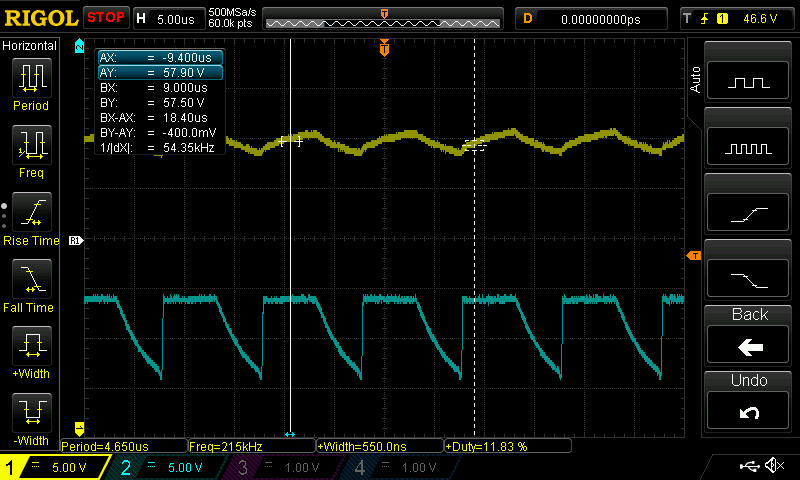Click the Horizontal menu title
This screenshot has width=800, height=480.
(x=29, y=46)
